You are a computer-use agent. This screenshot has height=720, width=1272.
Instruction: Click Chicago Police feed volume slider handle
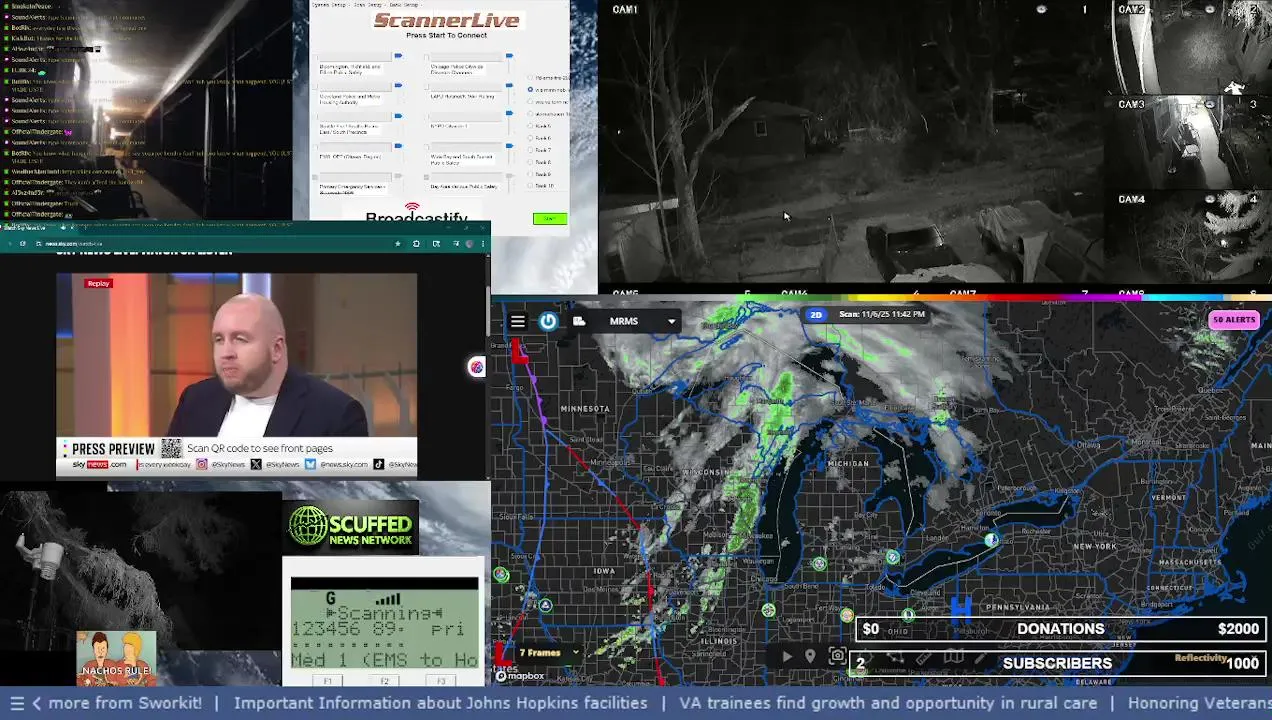(x=509, y=56)
